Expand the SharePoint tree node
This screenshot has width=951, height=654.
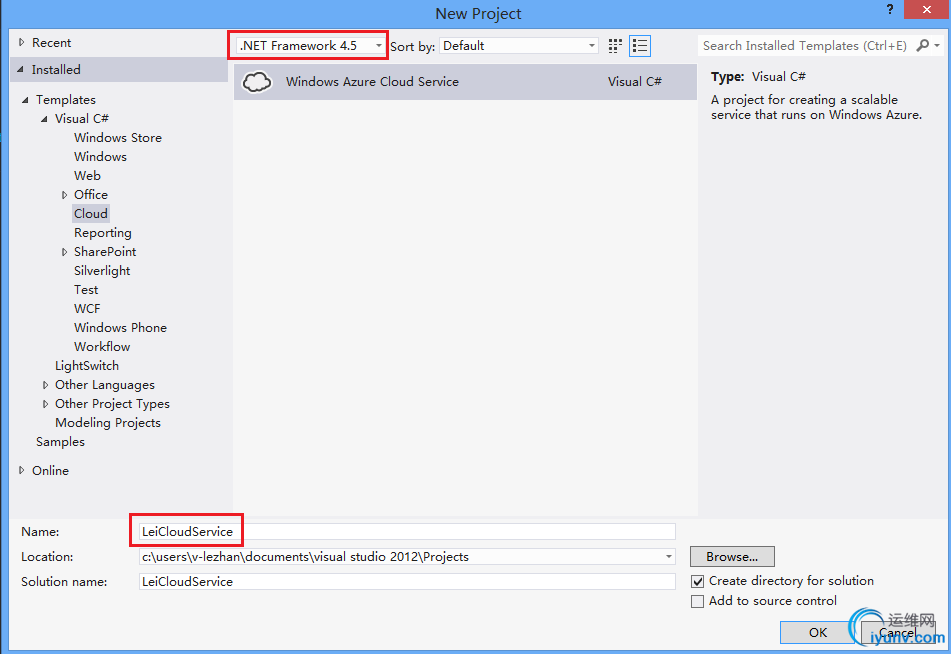tap(64, 252)
